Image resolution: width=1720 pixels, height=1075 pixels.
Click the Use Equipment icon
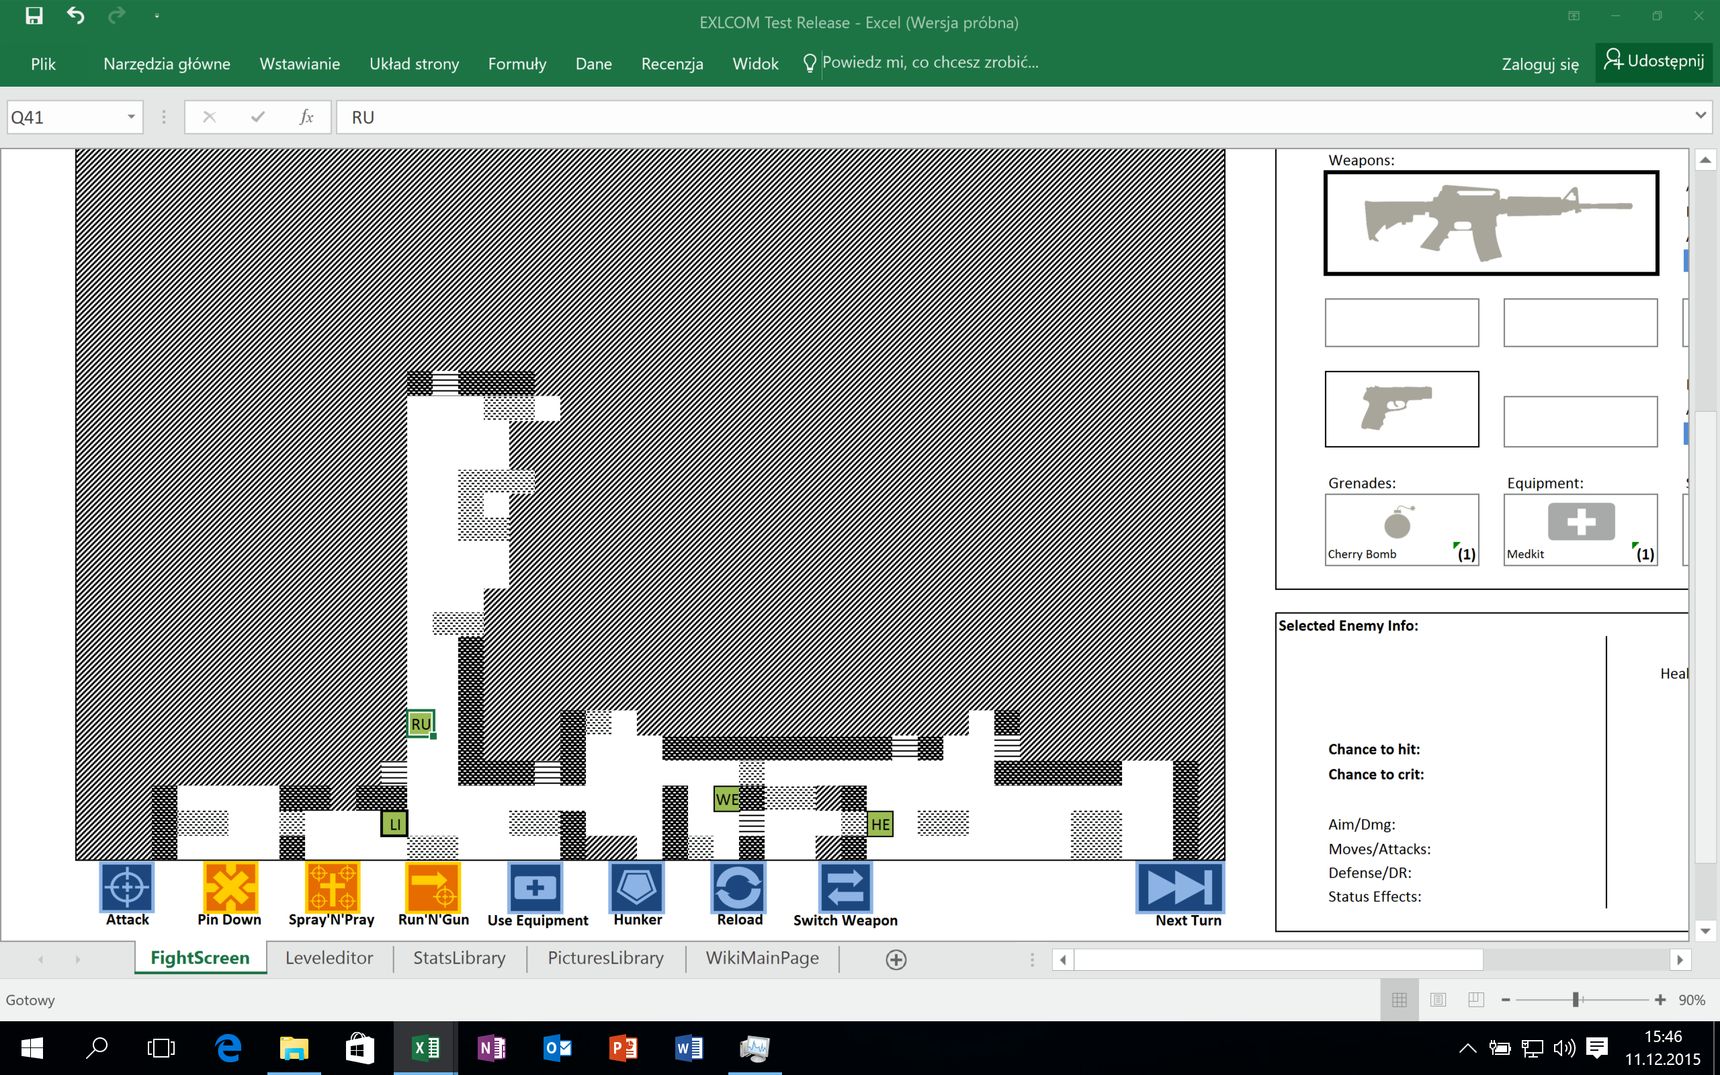pos(535,887)
